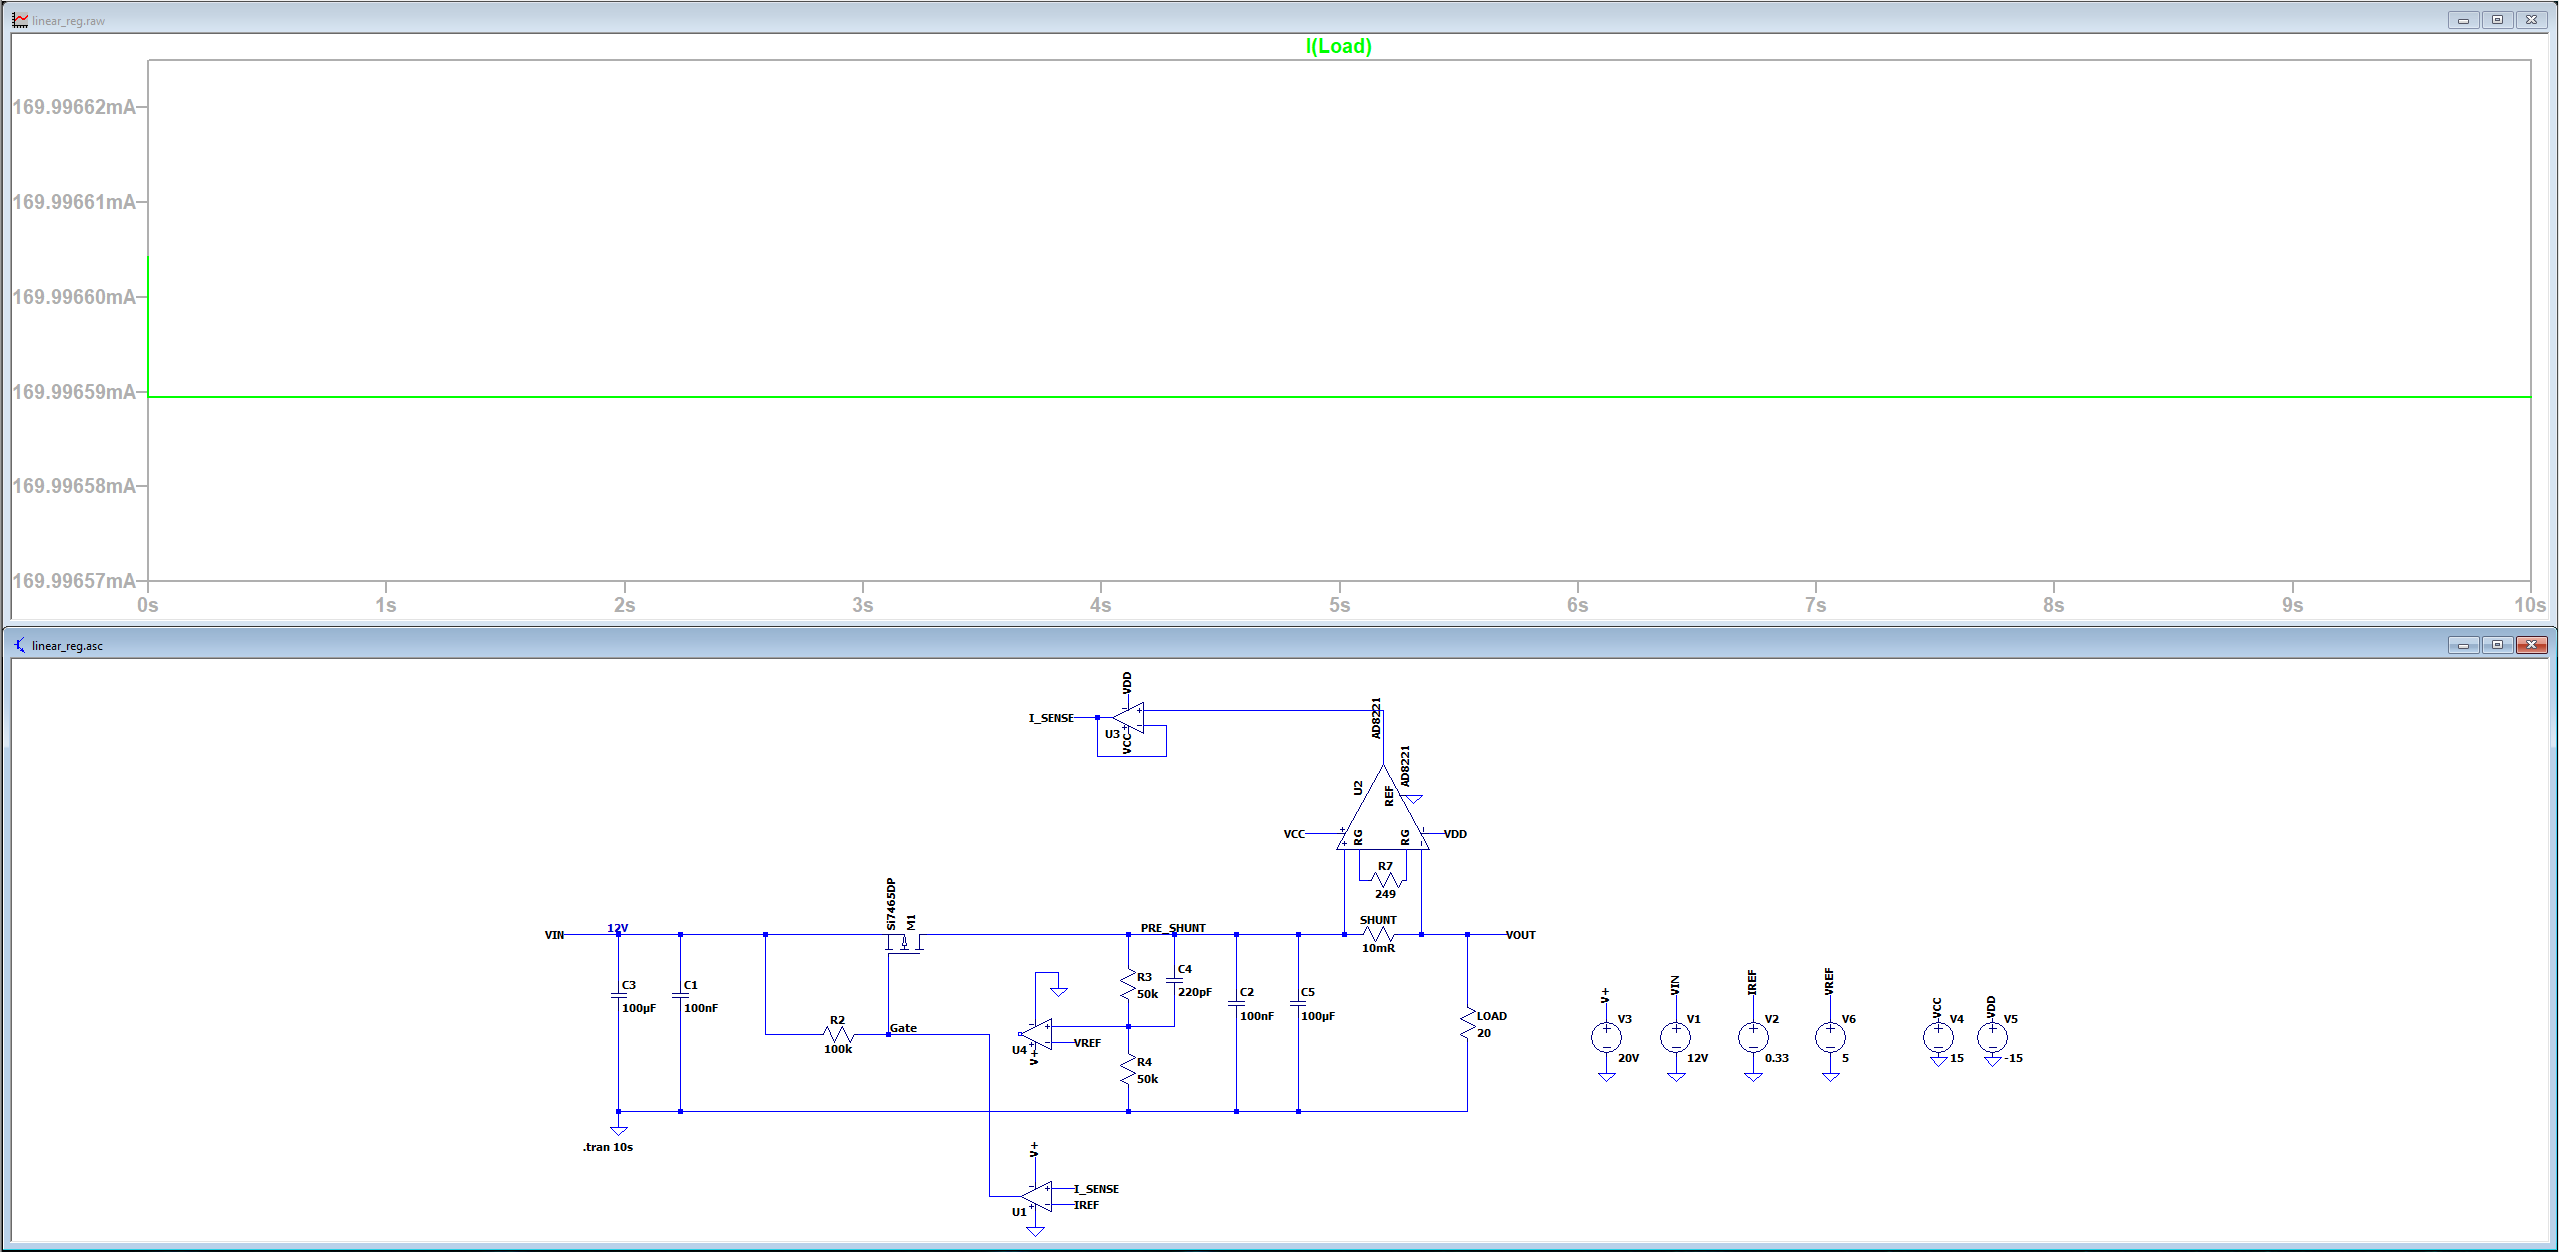
Task: Click the 5s time axis marker
Action: point(1339,605)
